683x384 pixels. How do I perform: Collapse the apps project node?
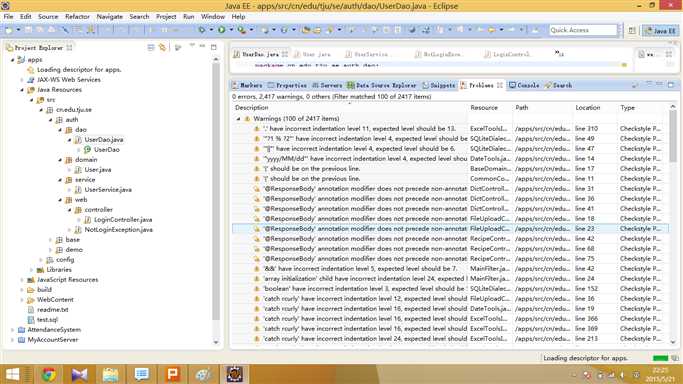click(x=12, y=60)
